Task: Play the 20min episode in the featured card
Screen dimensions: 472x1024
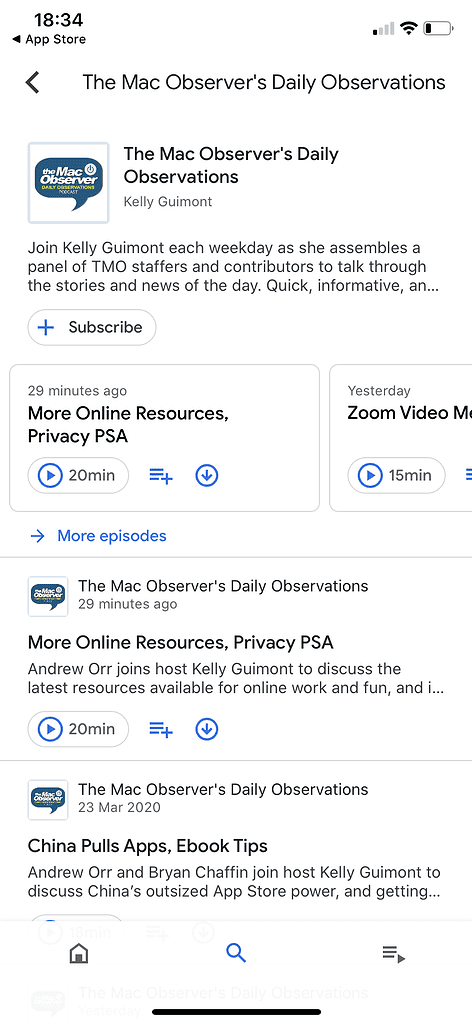Action: 78,475
